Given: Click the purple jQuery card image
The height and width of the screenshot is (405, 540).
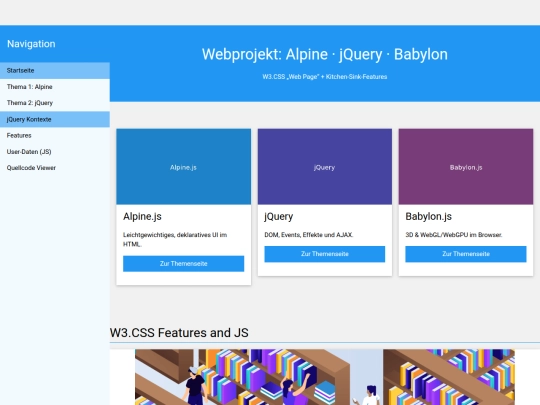Looking at the screenshot, I should pos(325,167).
